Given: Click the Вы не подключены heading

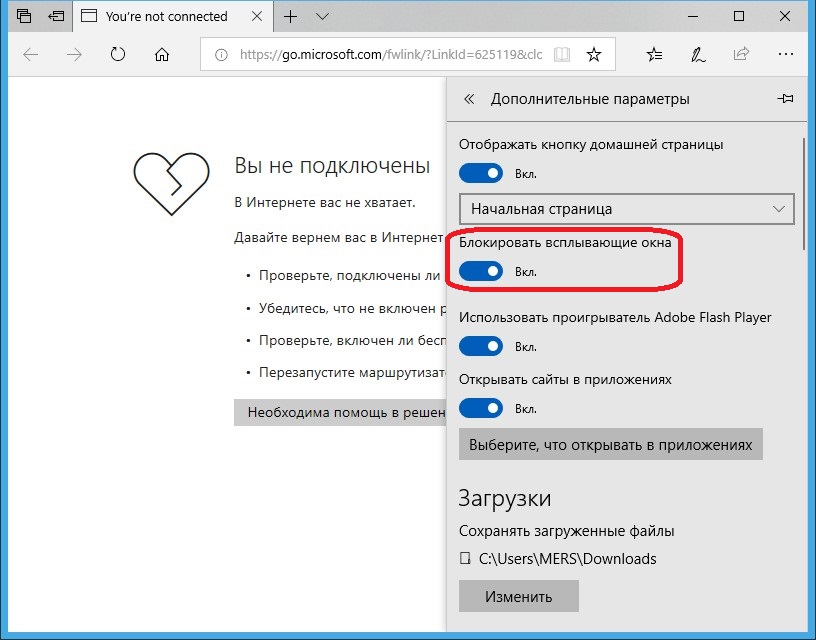Looking at the screenshot, I should [333, 165].
